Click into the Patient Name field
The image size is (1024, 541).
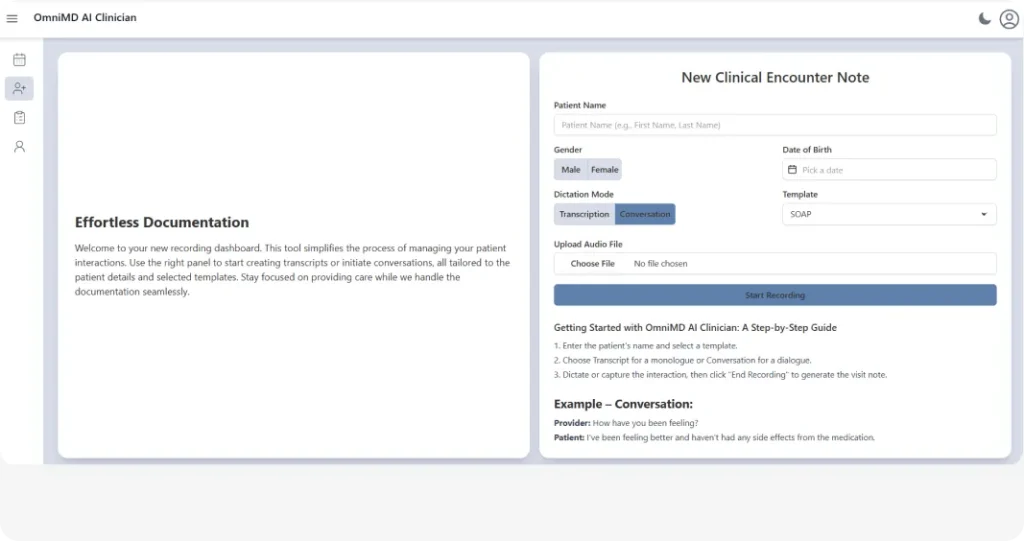[x=775, y=125]
